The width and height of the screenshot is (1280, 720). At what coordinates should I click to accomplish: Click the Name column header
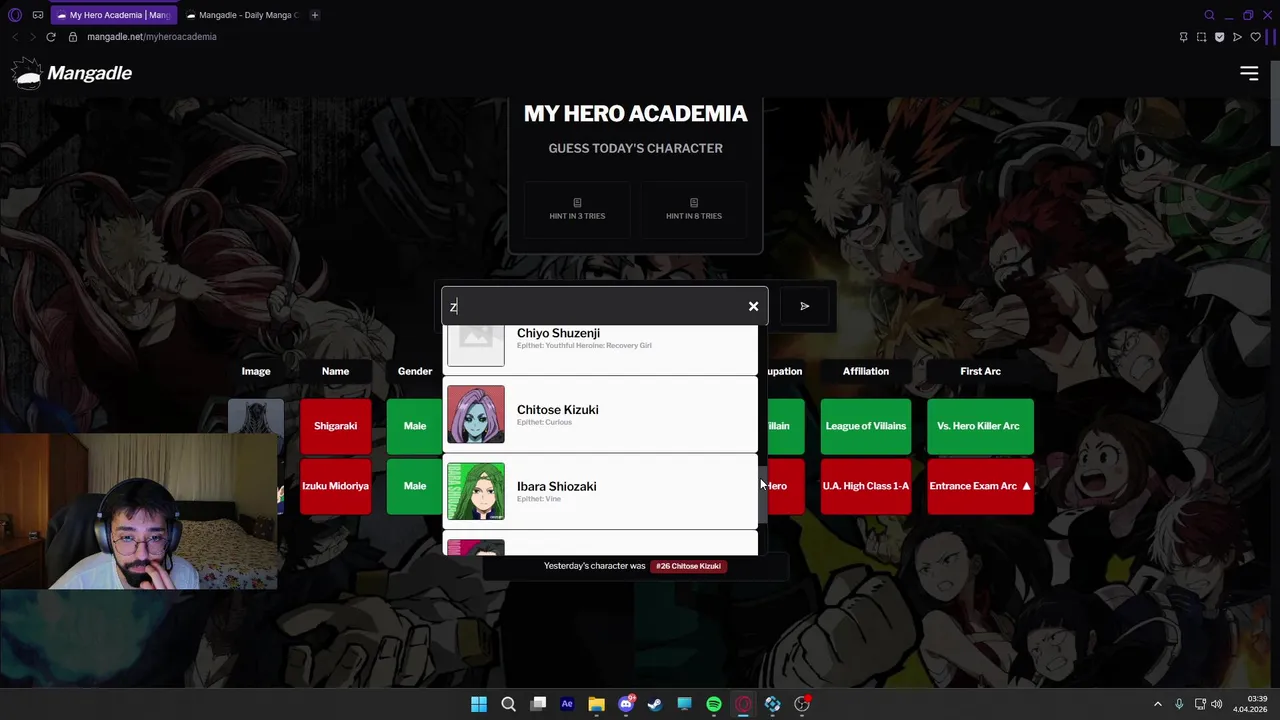[335, 371]
